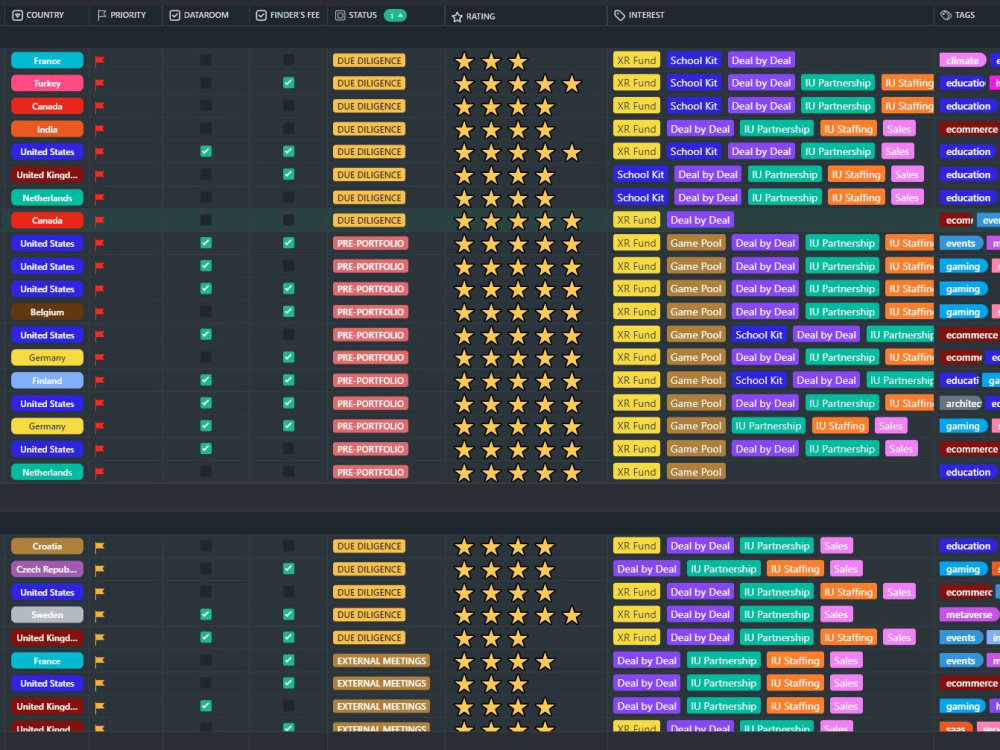Viewport: 1000px width, 750px height.
Task: Click the yellow priority flag in Croatia row
Action: (x=99, y=547)
